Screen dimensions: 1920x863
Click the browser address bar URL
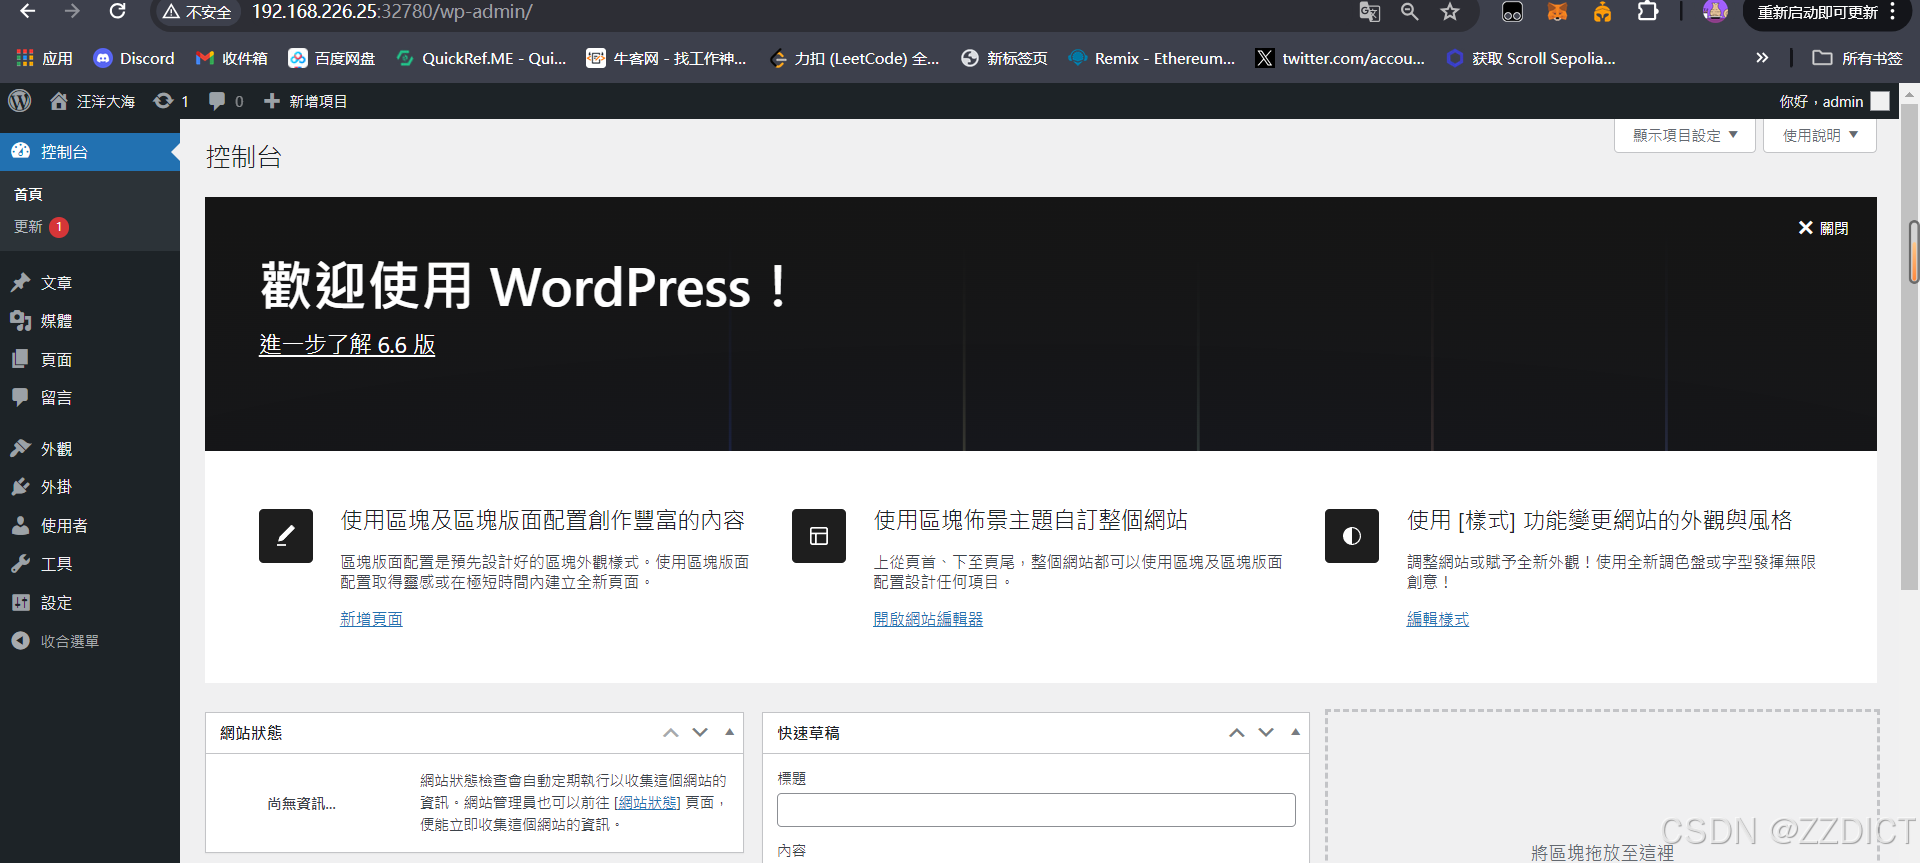click(392, 12)
